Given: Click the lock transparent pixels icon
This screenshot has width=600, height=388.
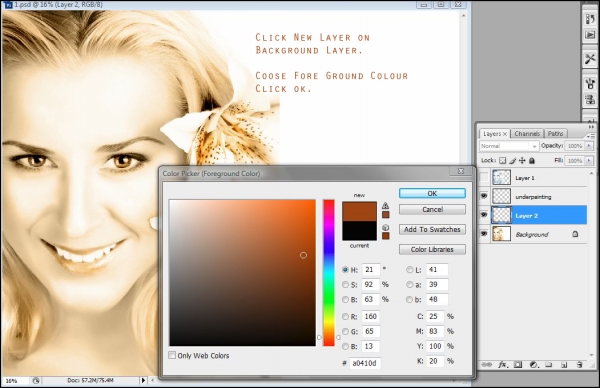Looking at the screenshot, I should pyautogui.click(x=502, y=161).
